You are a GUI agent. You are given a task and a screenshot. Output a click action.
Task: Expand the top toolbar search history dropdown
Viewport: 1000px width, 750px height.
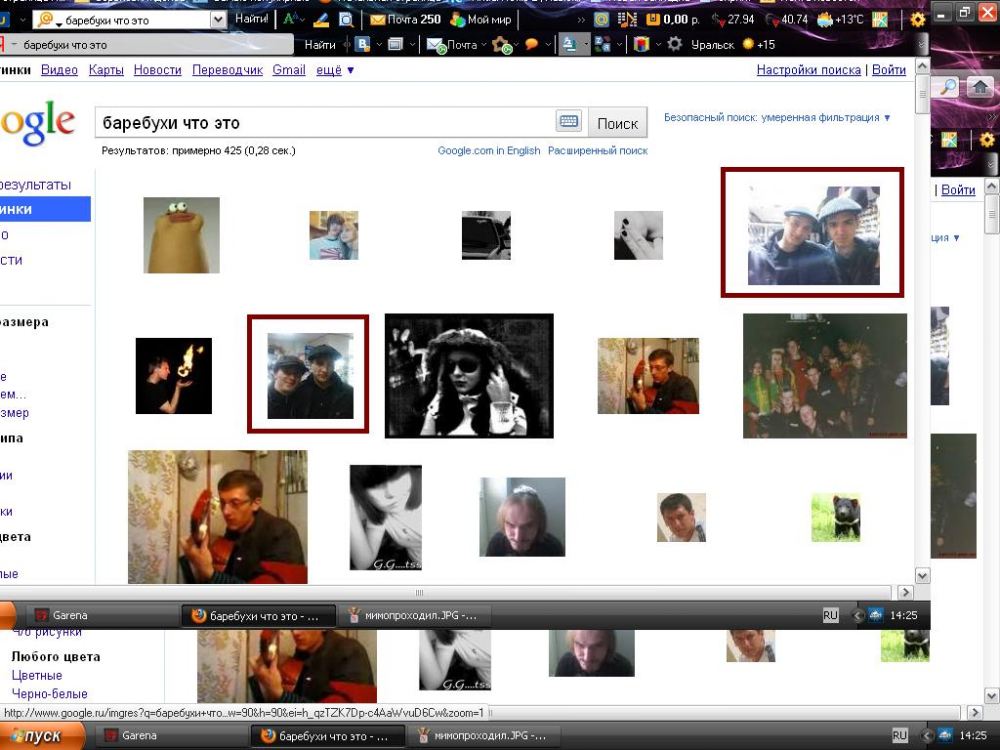tap(218, 19)
